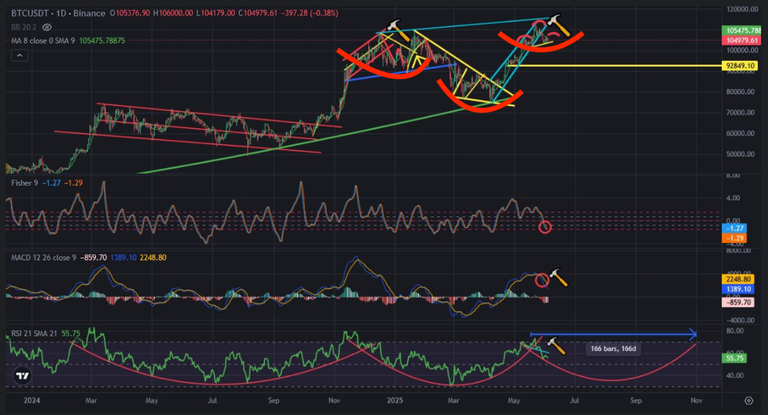The height and width of the screenshot is (415, 768).
Task: Click the BB 20 2 indicator legend
Action: [x=24, y=27]
